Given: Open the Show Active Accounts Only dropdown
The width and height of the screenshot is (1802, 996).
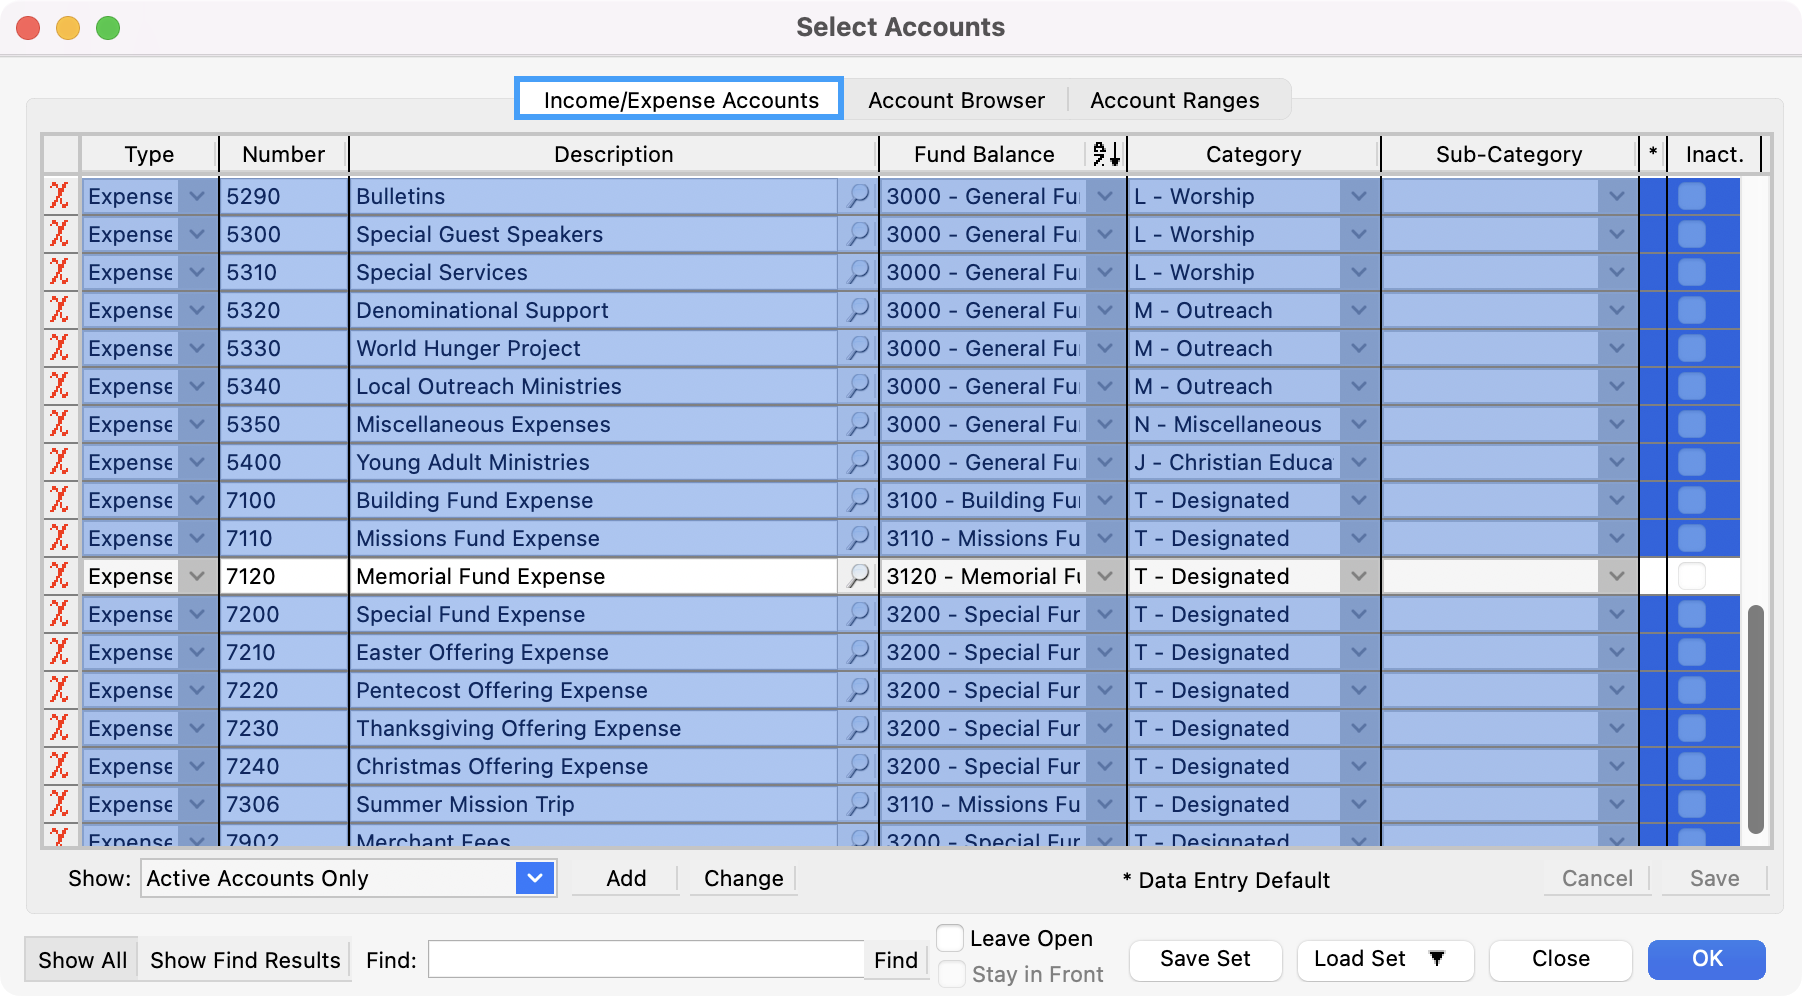Looking at the screenshot, I should click(x=535, y=878).
